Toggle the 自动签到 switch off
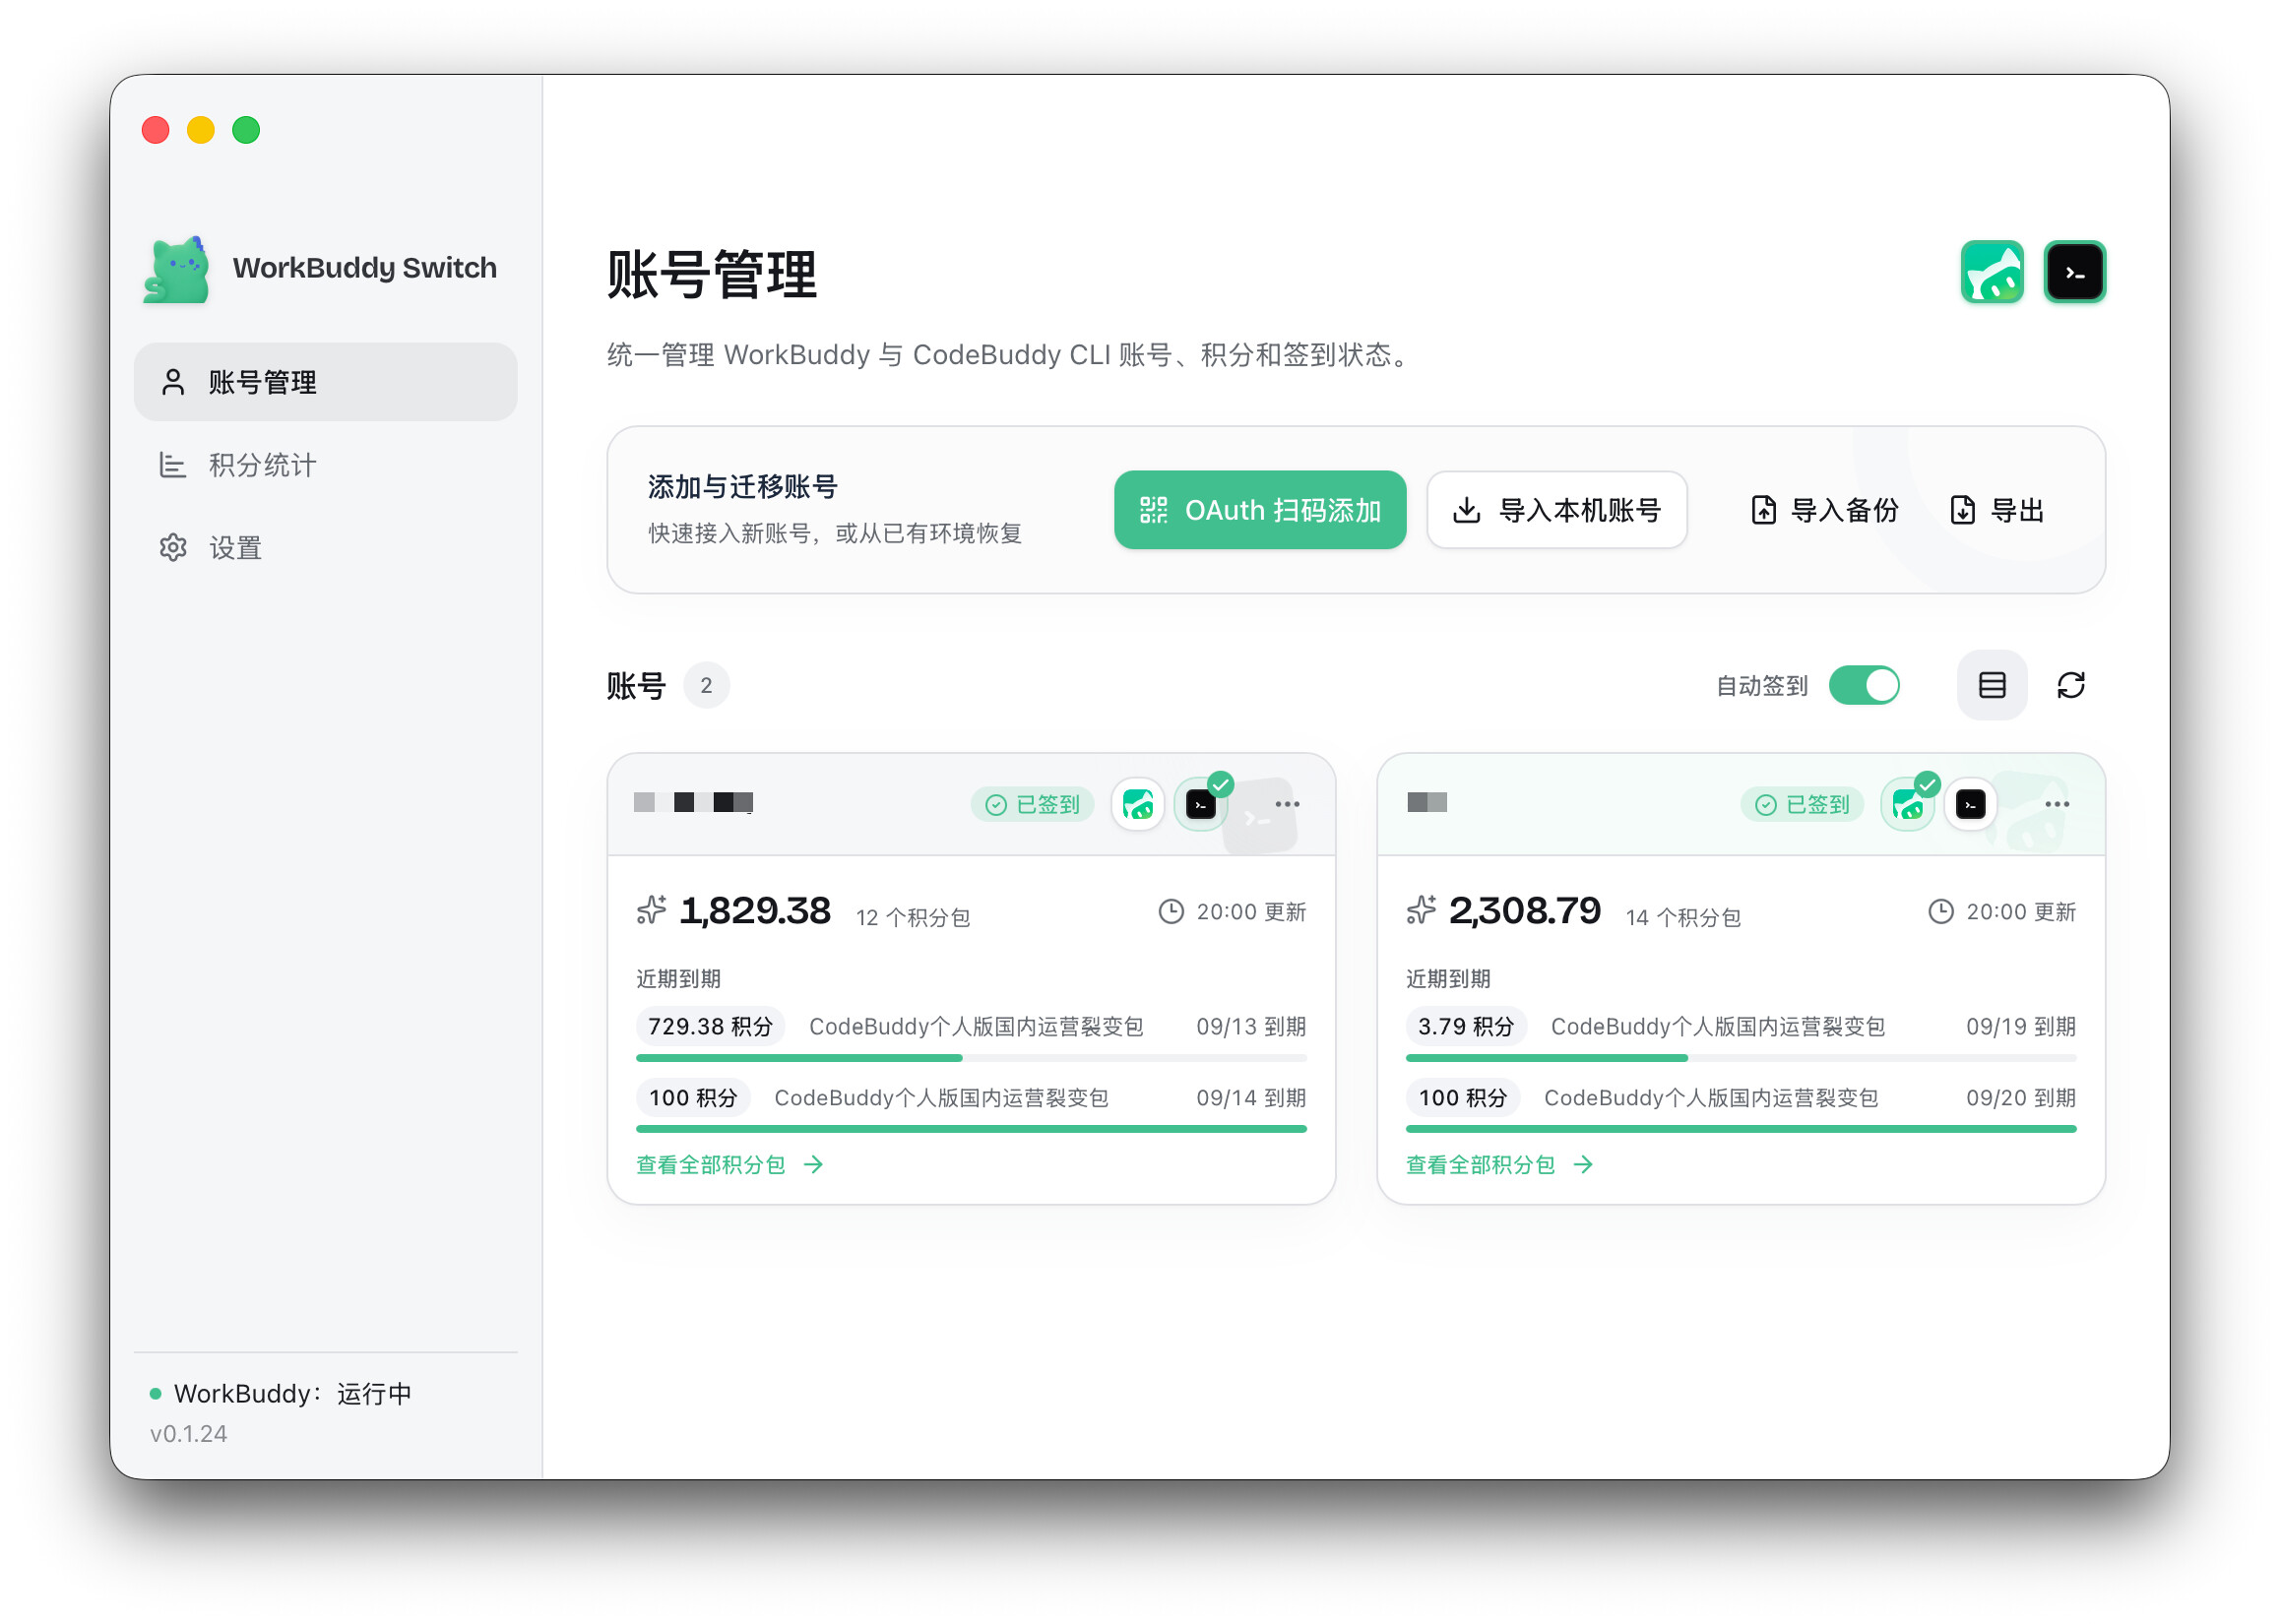Screen dimensions: 2280x1624 click(1864, 685)
